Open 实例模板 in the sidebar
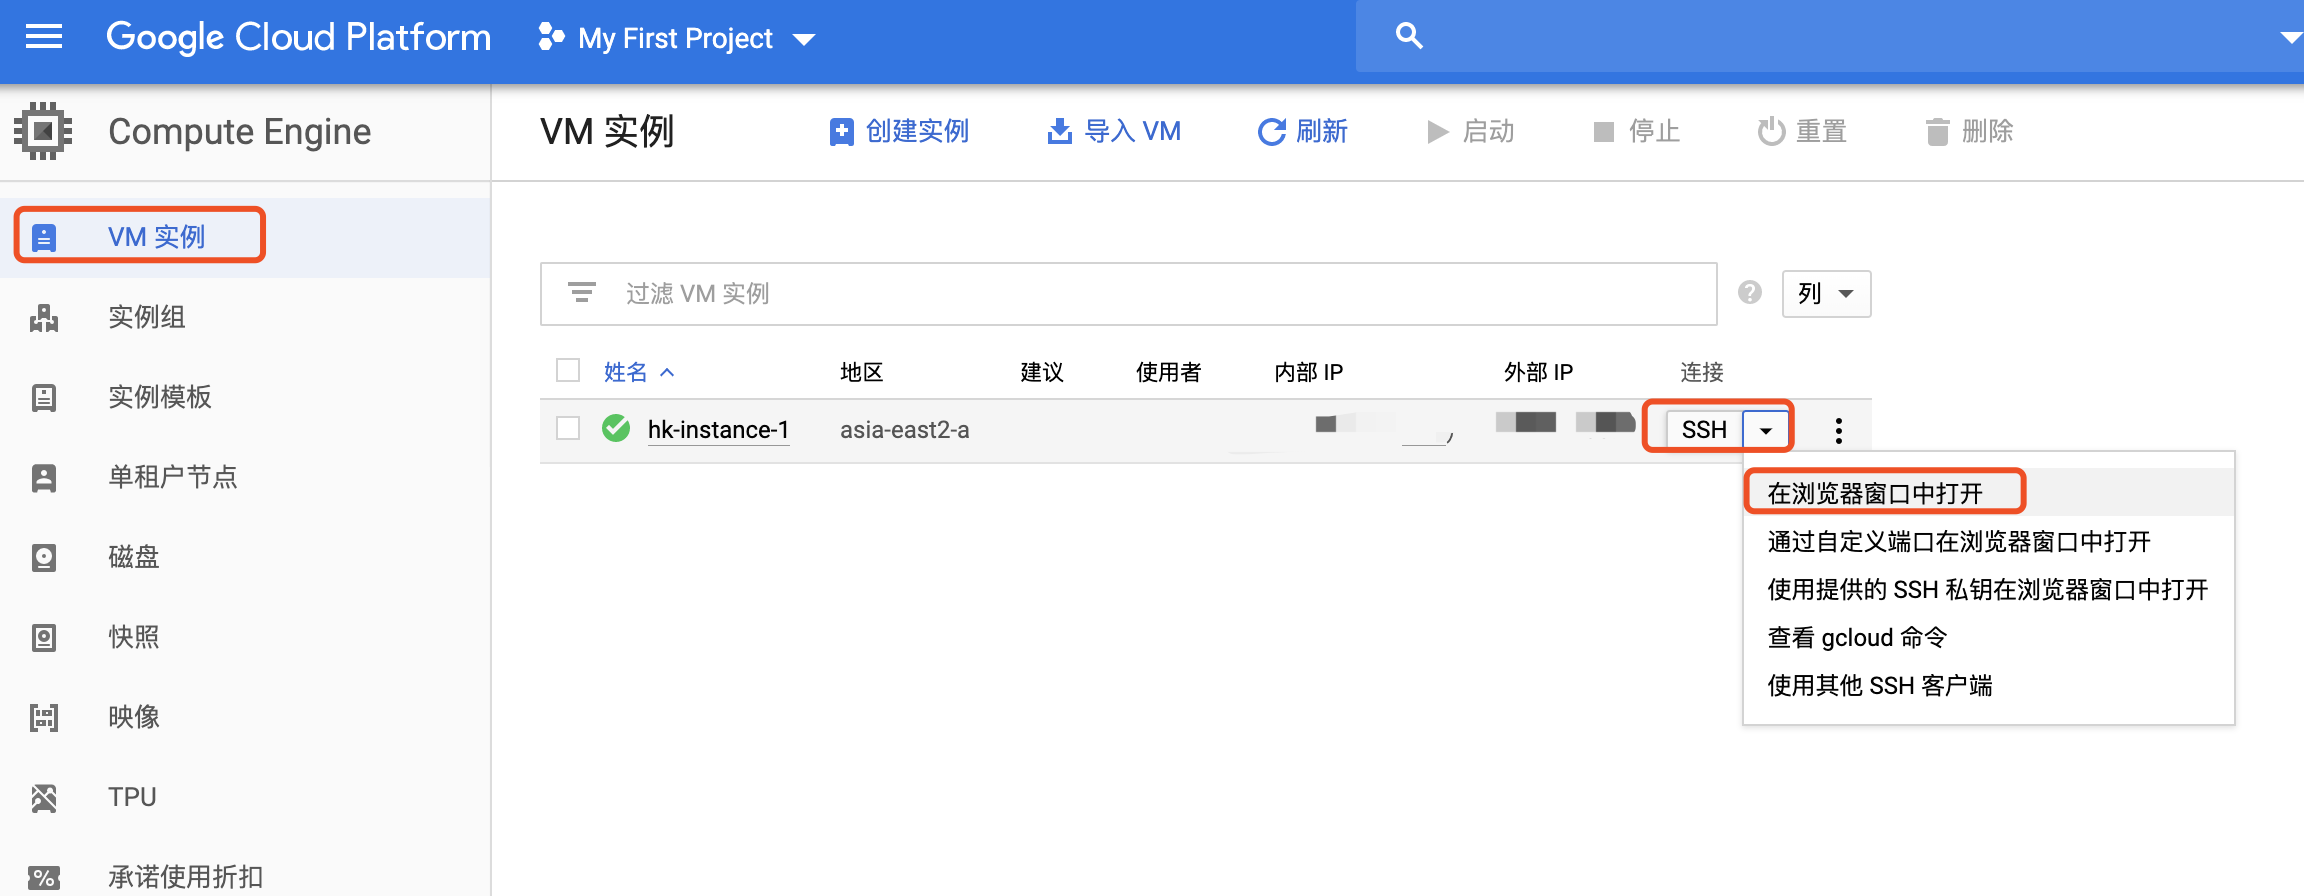 (x=160, y=397)
